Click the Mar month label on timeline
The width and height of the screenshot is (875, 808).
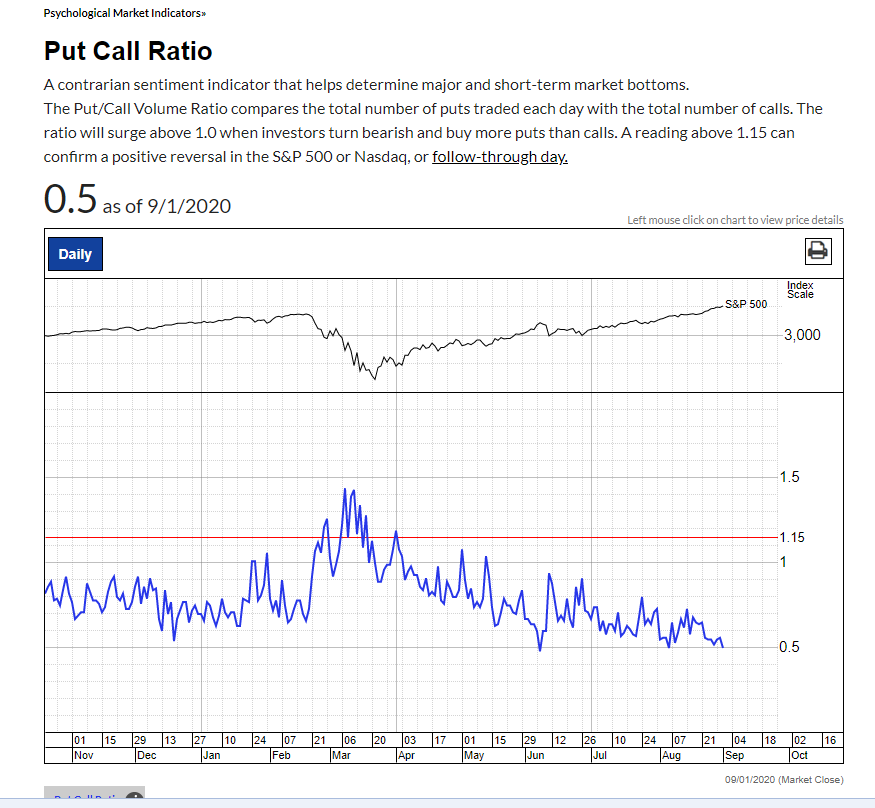pyautogui.click(x=341, y=755)
